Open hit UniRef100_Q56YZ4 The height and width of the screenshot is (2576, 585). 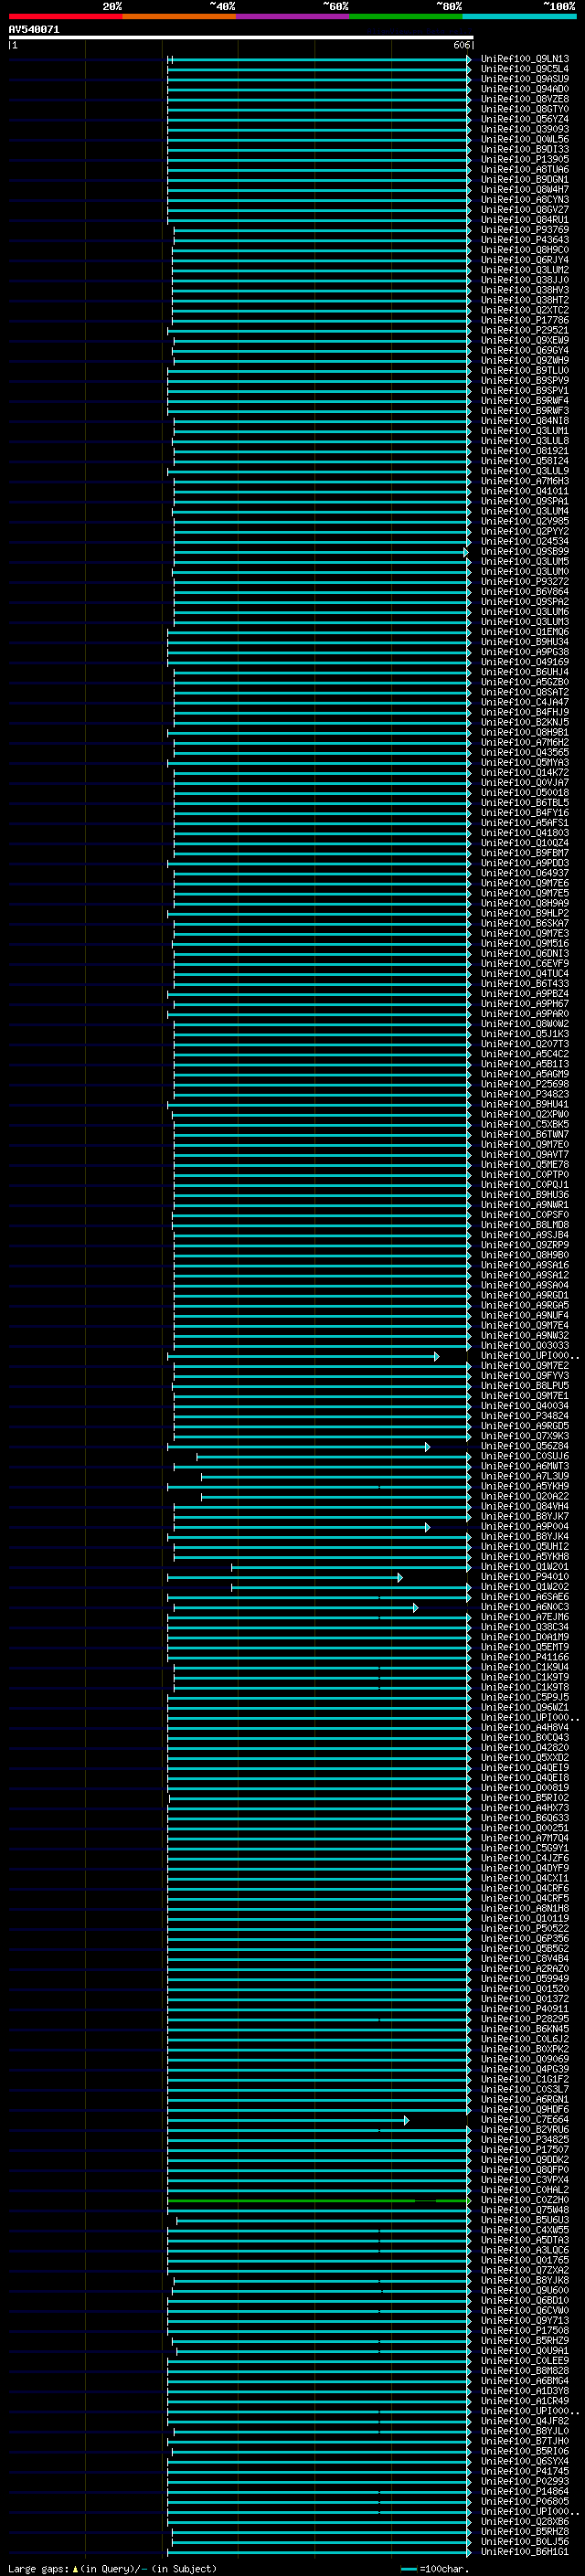point(525,119)
